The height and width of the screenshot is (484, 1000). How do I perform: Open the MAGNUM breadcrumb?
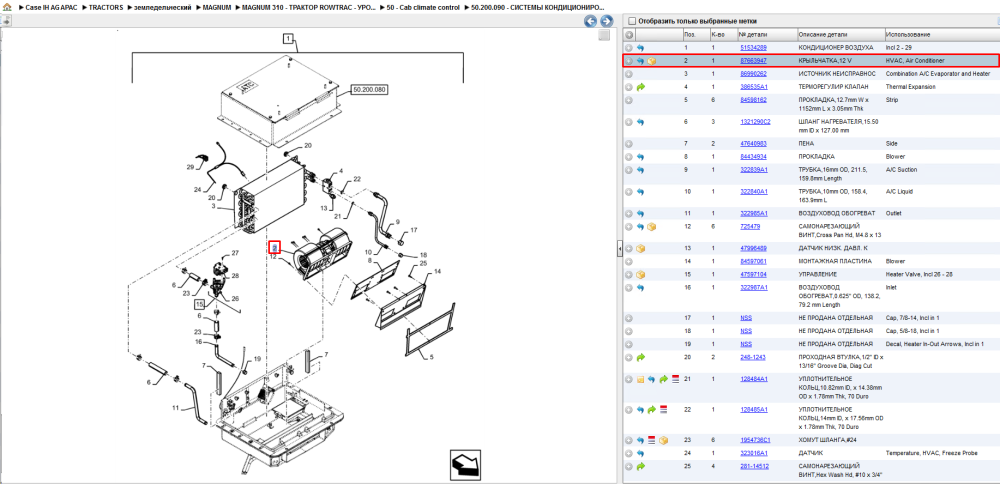coord(216,7)
